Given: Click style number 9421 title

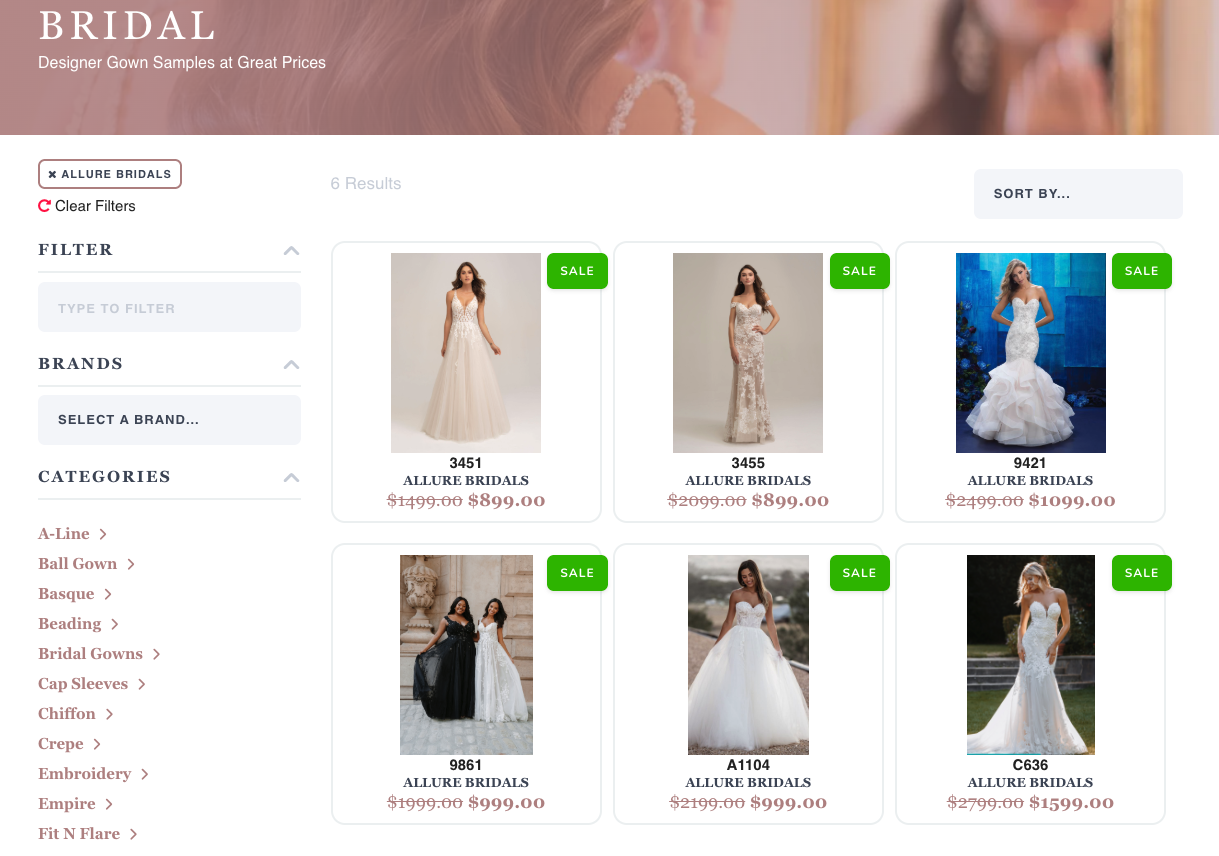Looking at the screenshot, I should [1031, 463].
